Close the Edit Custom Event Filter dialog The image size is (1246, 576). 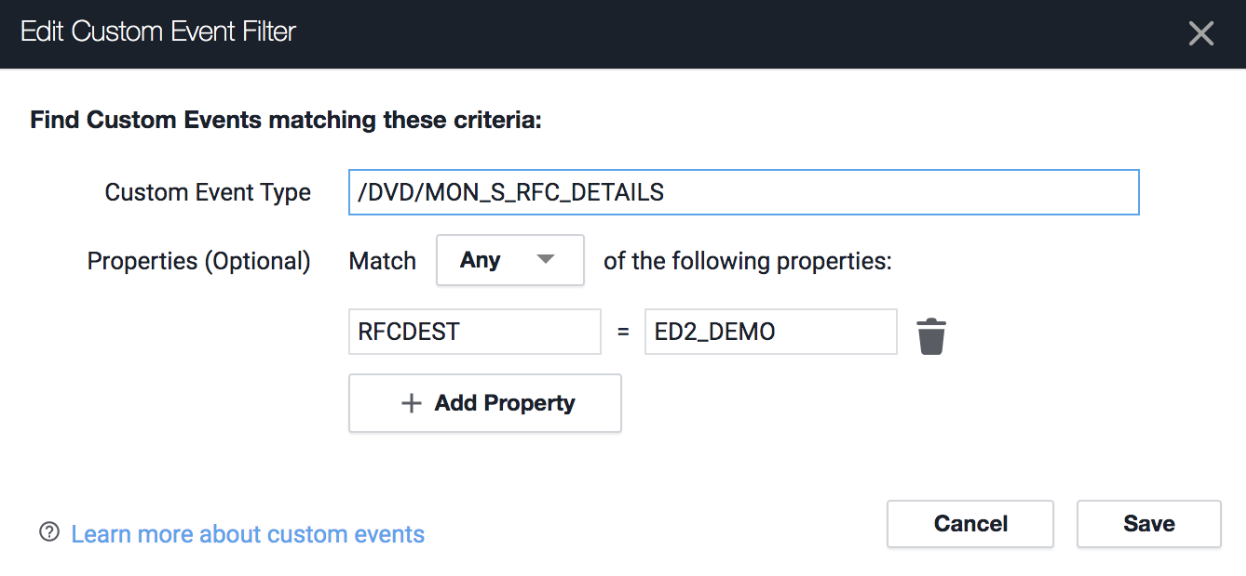coord(1200,34)
